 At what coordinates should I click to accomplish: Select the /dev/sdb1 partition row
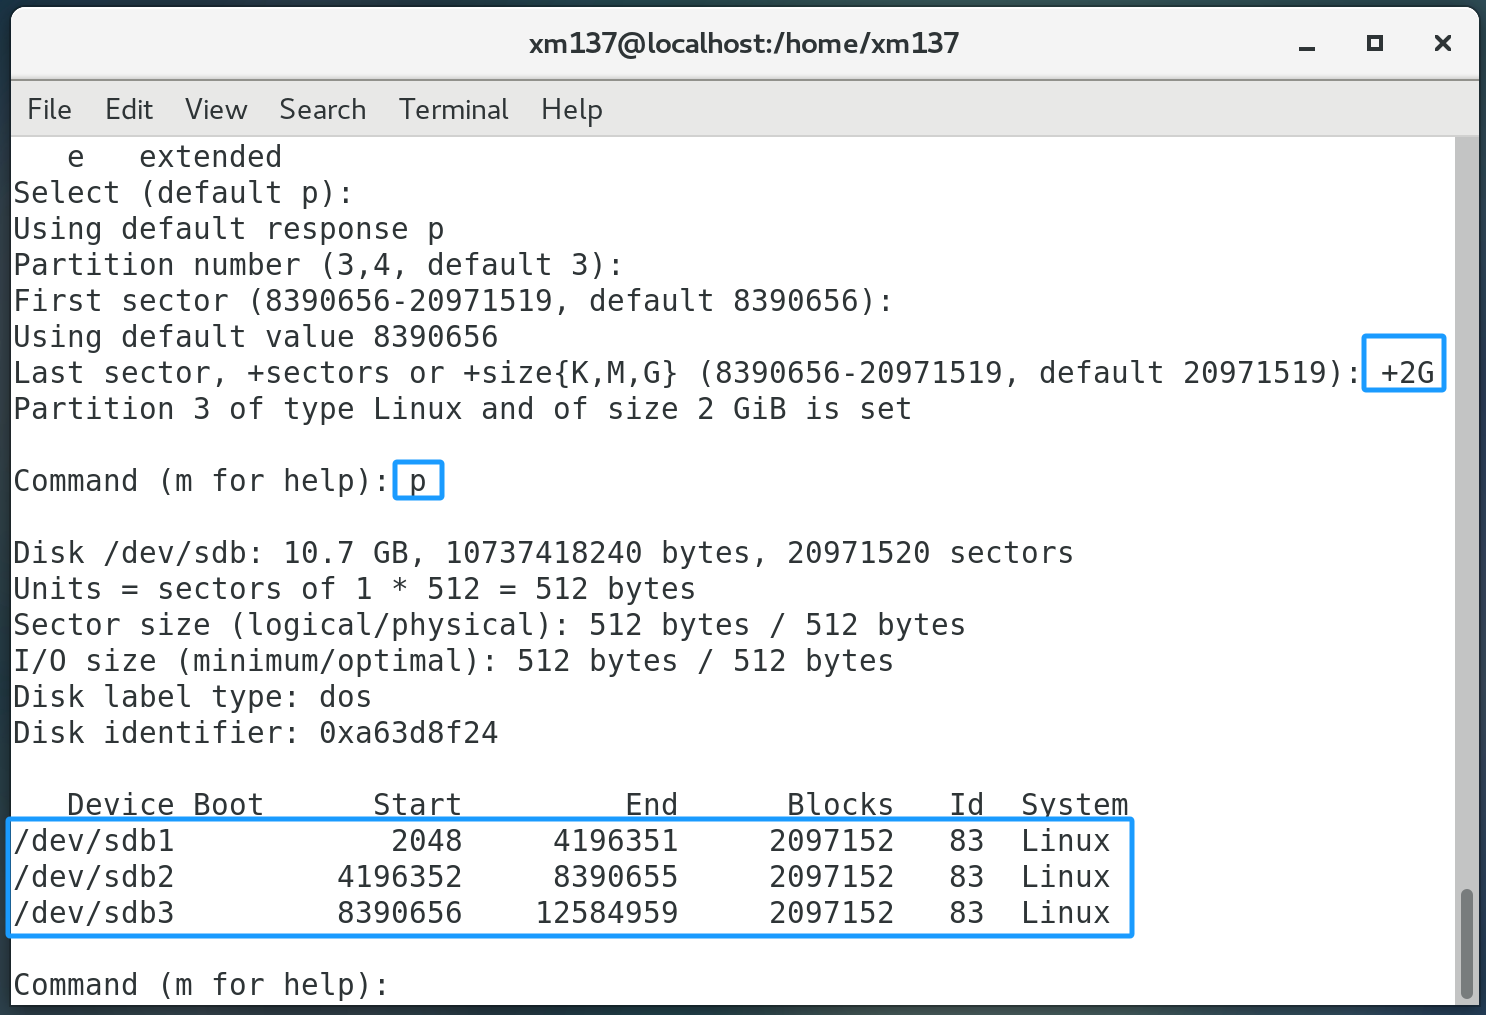(561, 841)
